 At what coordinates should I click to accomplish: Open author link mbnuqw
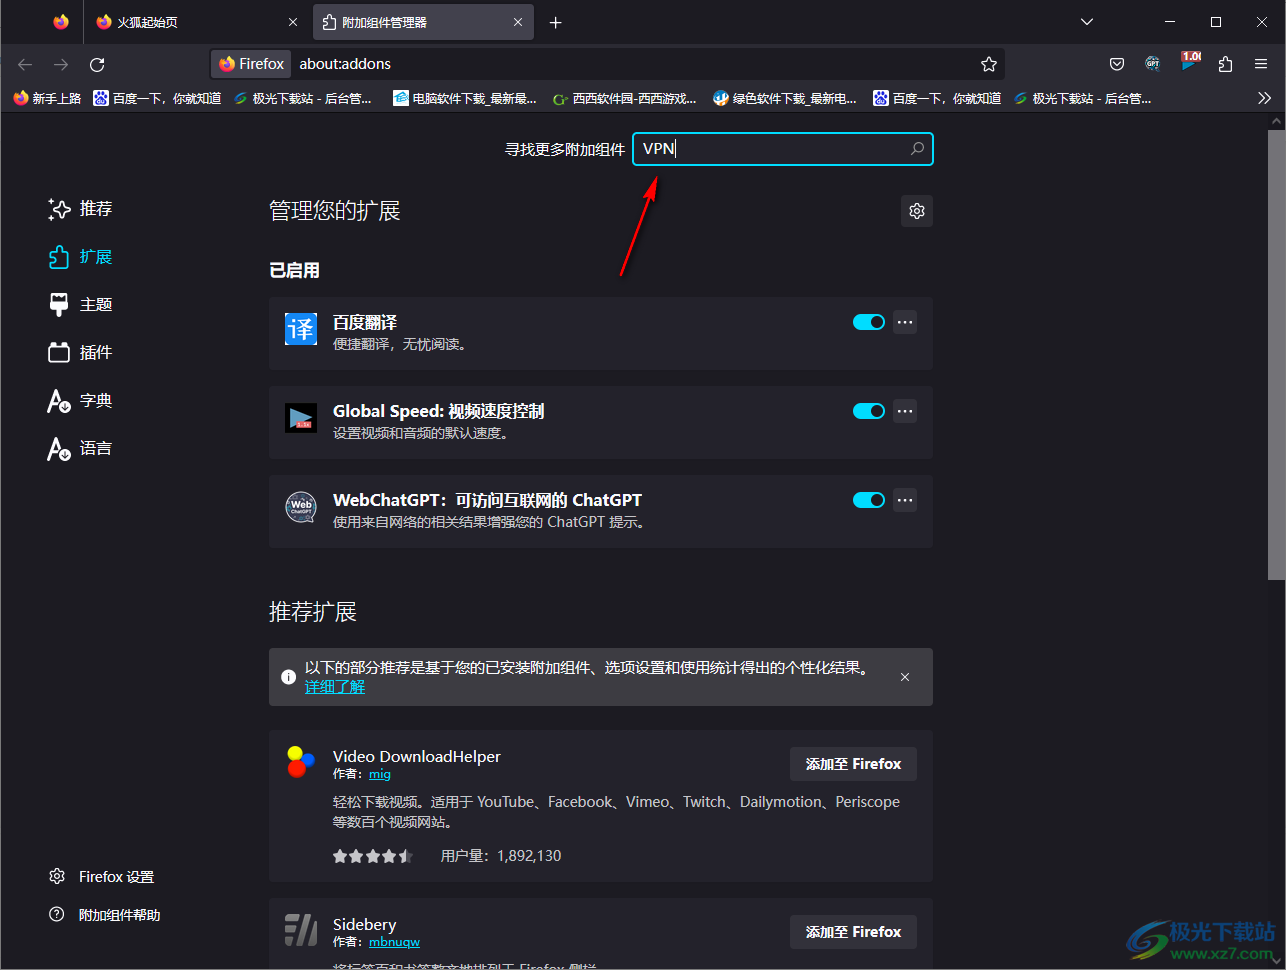(x=394, y=942)
